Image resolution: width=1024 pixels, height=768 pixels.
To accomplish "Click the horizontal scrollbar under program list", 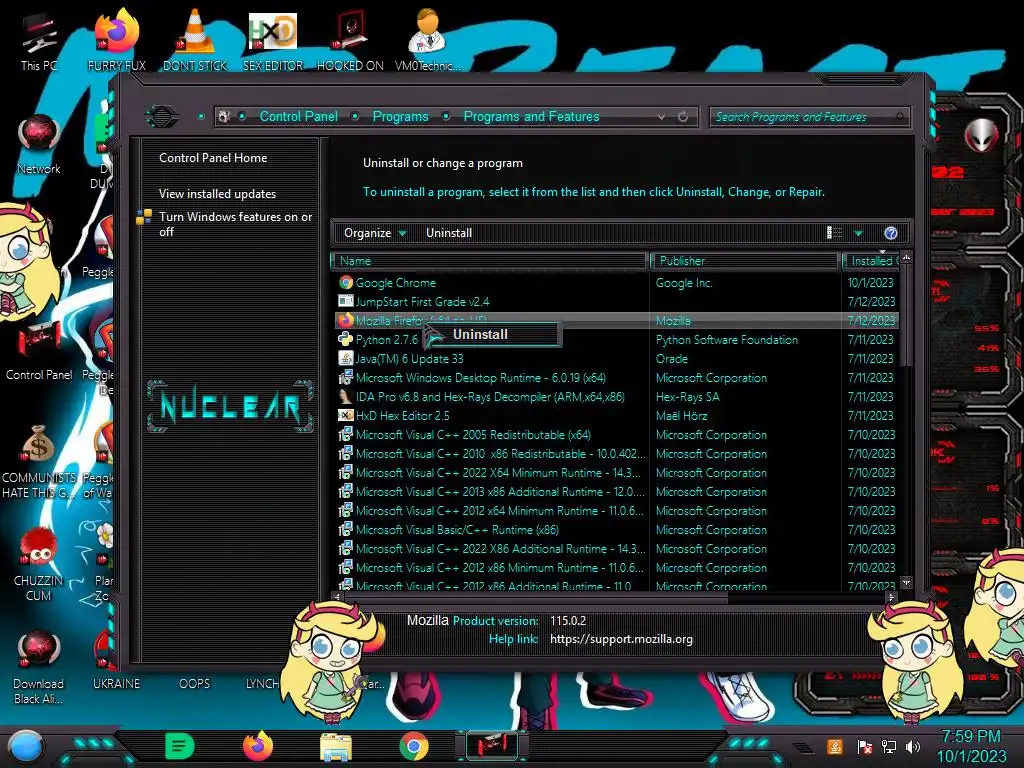I will 536,597.
